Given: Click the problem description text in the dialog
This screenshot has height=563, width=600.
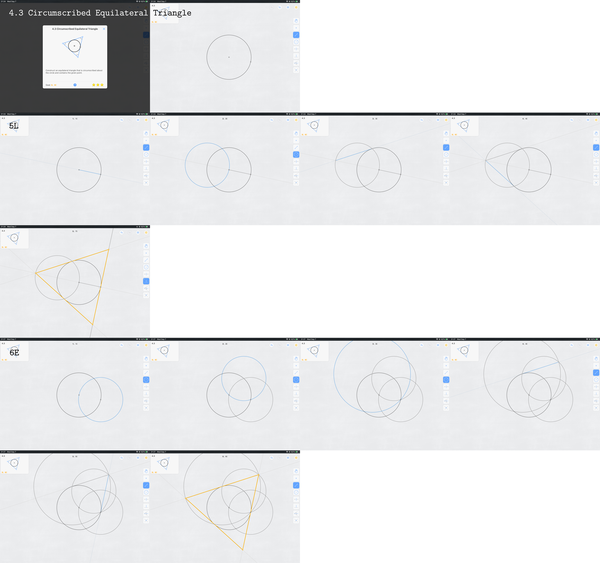Looking at the screenshot, I should point(74,71).
